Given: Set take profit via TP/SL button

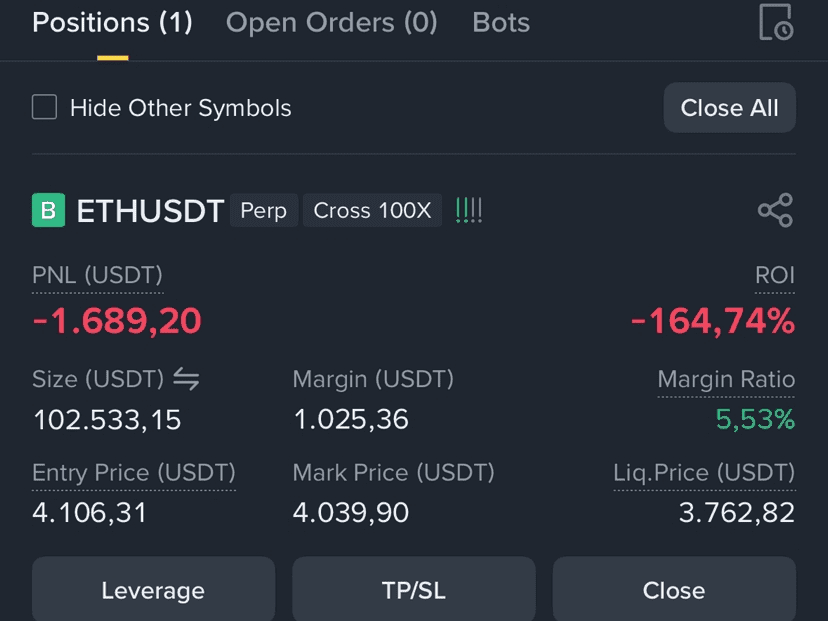Looking at the screenshot, I should 413,590.
